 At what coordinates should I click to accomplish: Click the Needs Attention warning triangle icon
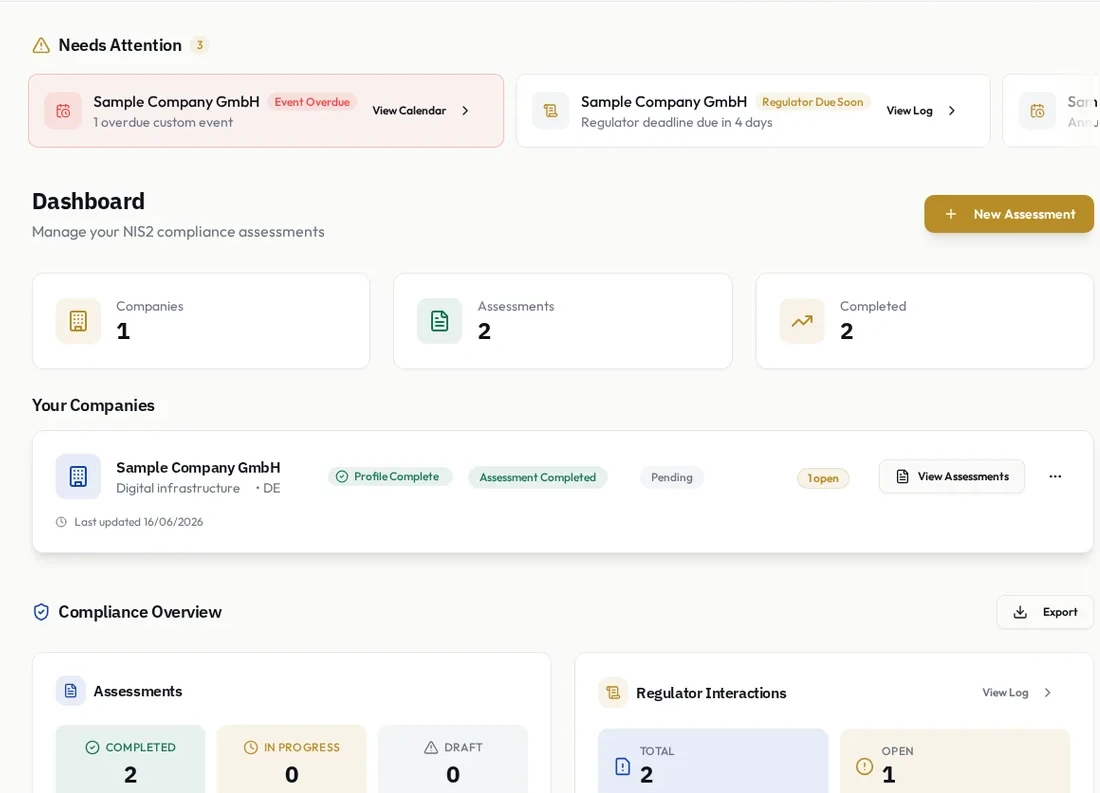41,46
